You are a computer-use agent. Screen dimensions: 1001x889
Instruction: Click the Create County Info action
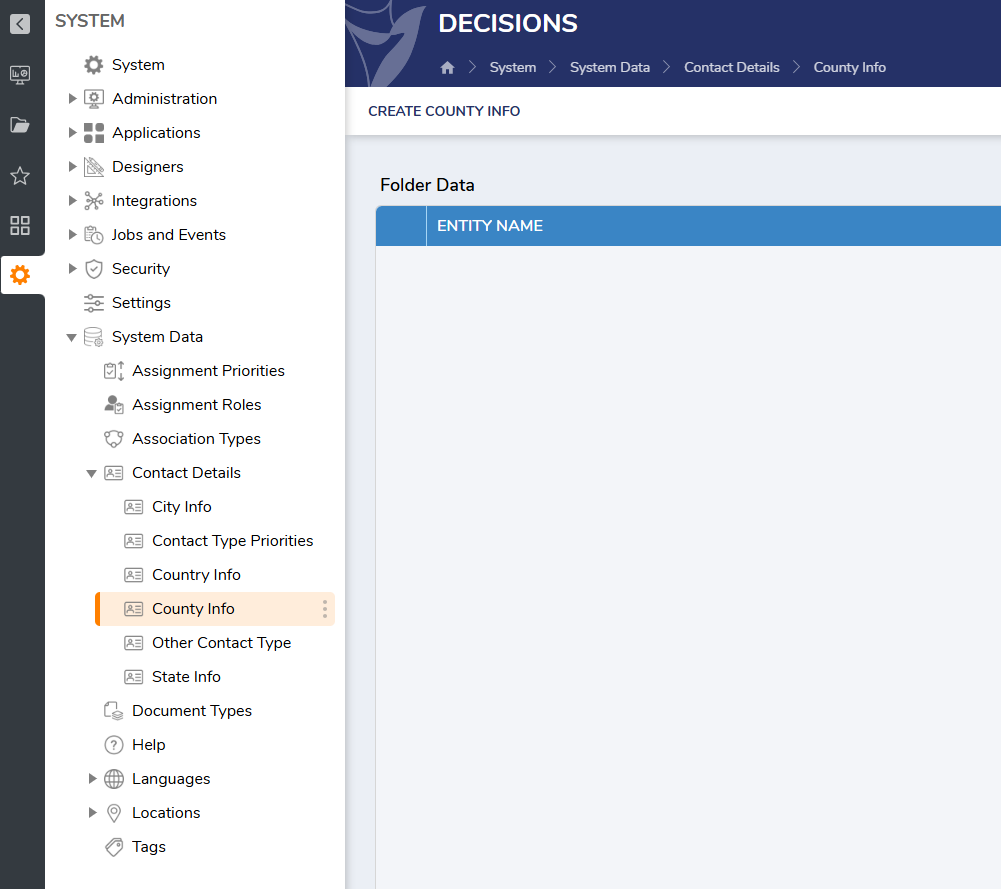[x=444, y=111]
